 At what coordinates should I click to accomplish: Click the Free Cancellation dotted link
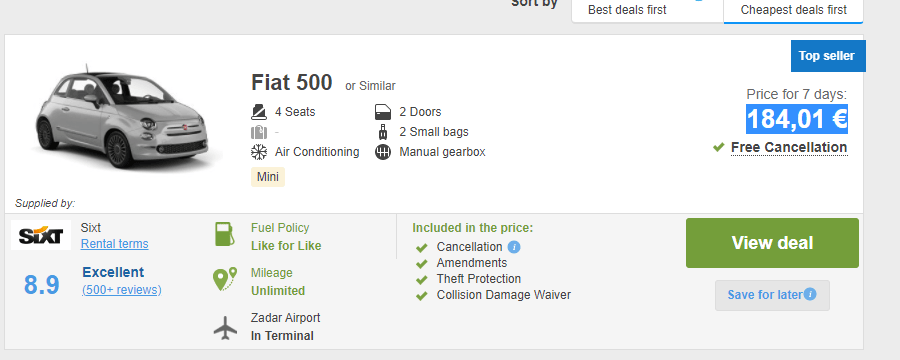(x=789, y=148)
